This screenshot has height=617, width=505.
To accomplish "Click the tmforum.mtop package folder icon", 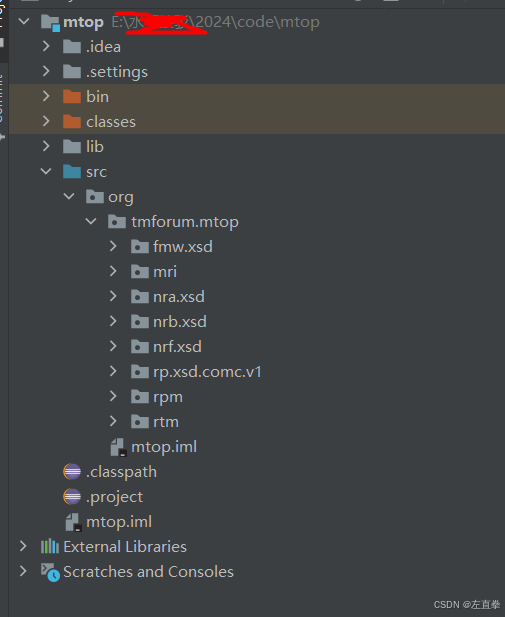I will pyautogui.click(x=117, y=222).
